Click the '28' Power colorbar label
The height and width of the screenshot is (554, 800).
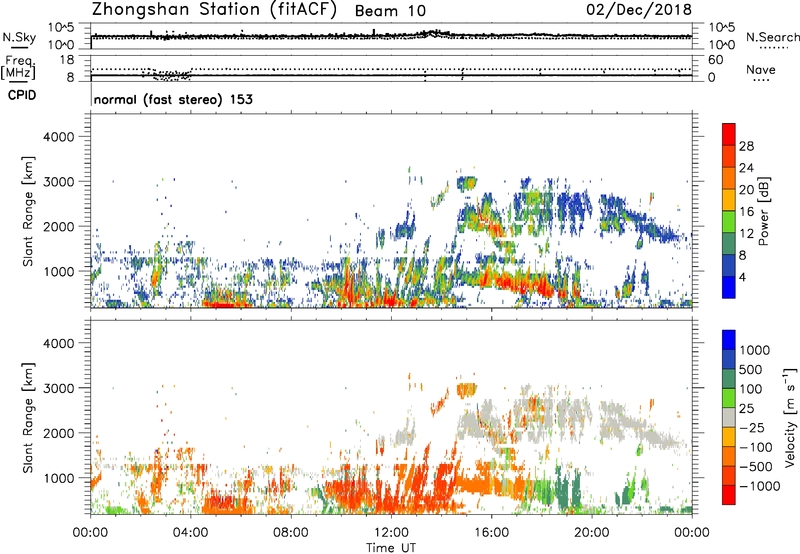[746, 146]
